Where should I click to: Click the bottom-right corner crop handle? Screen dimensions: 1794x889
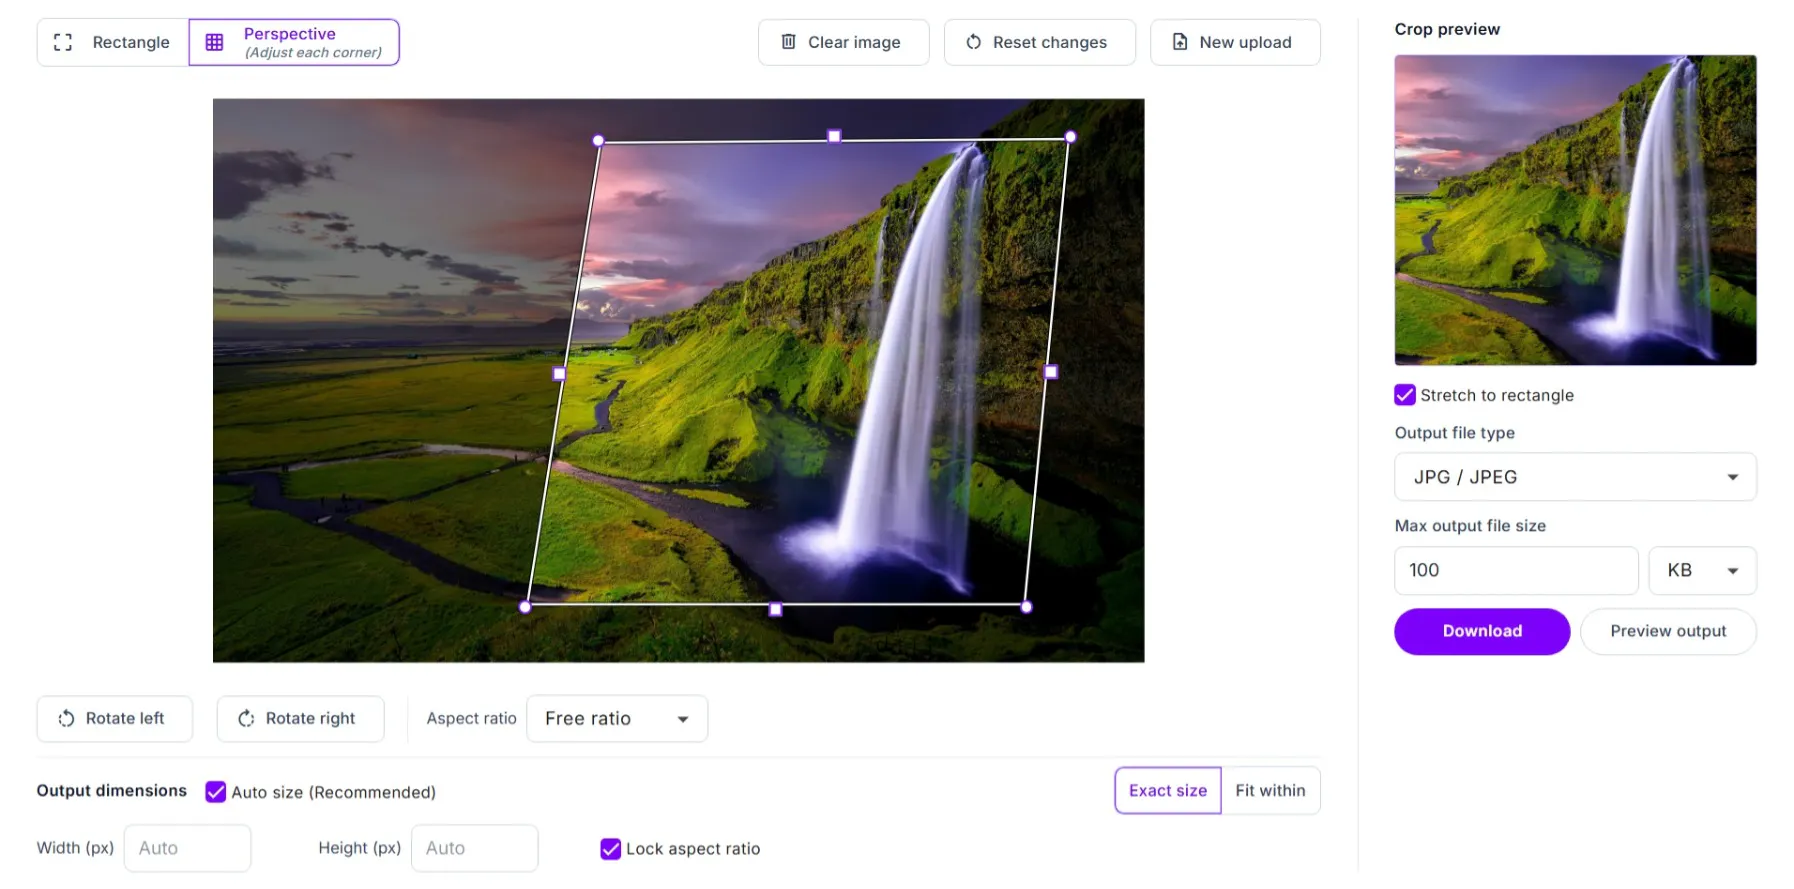[1026, 607]
